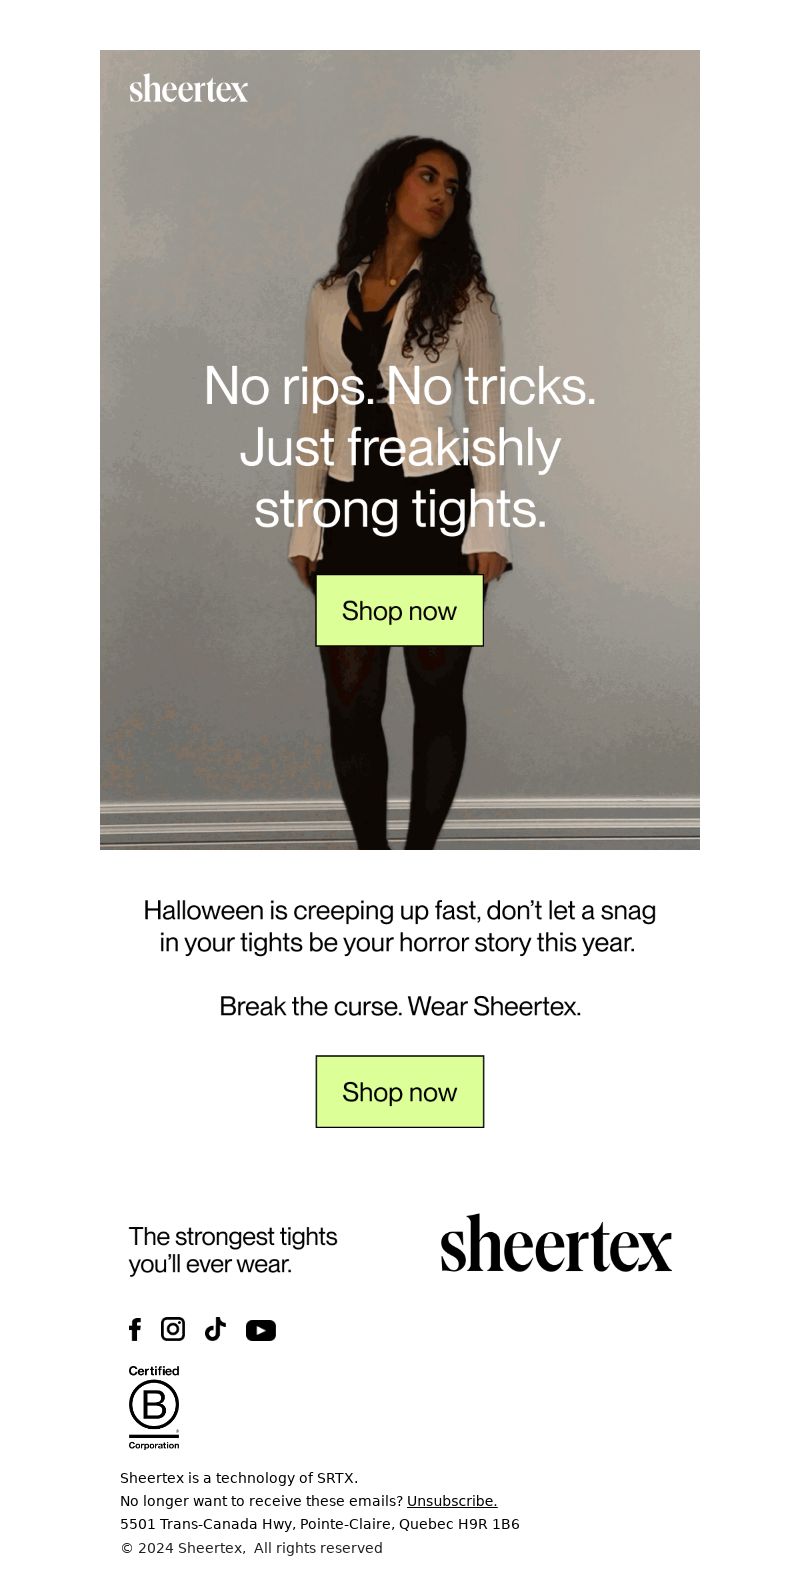Open the Sheertex Instagram icon

pyautogui.click(x=173, y=1329)
